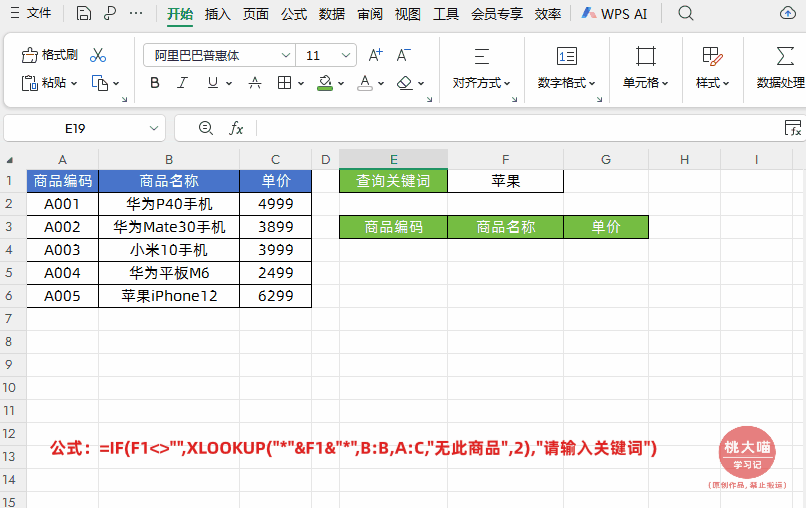Open the 效率 tab
Viewport: 806px width, 508px height.
[547, 14]
